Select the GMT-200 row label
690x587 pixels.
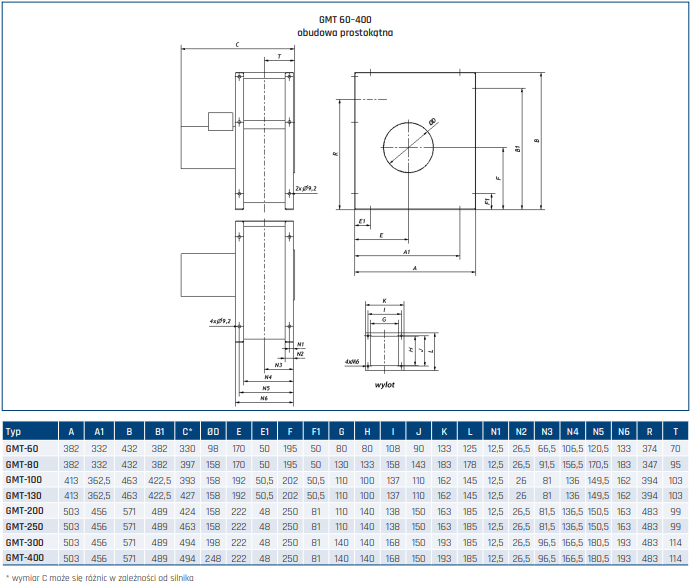click(25, 511)
